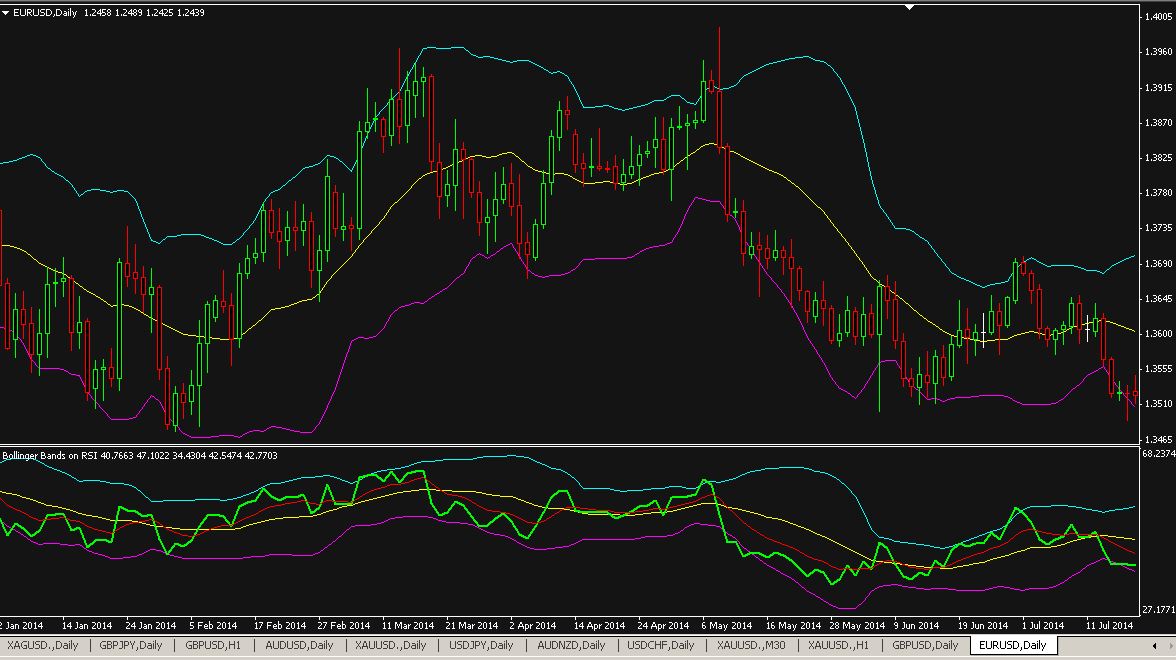Viewport: 1176px width, 660px height.
Task: Click the 1.3465 price scale label
Action: [1159, 440]
